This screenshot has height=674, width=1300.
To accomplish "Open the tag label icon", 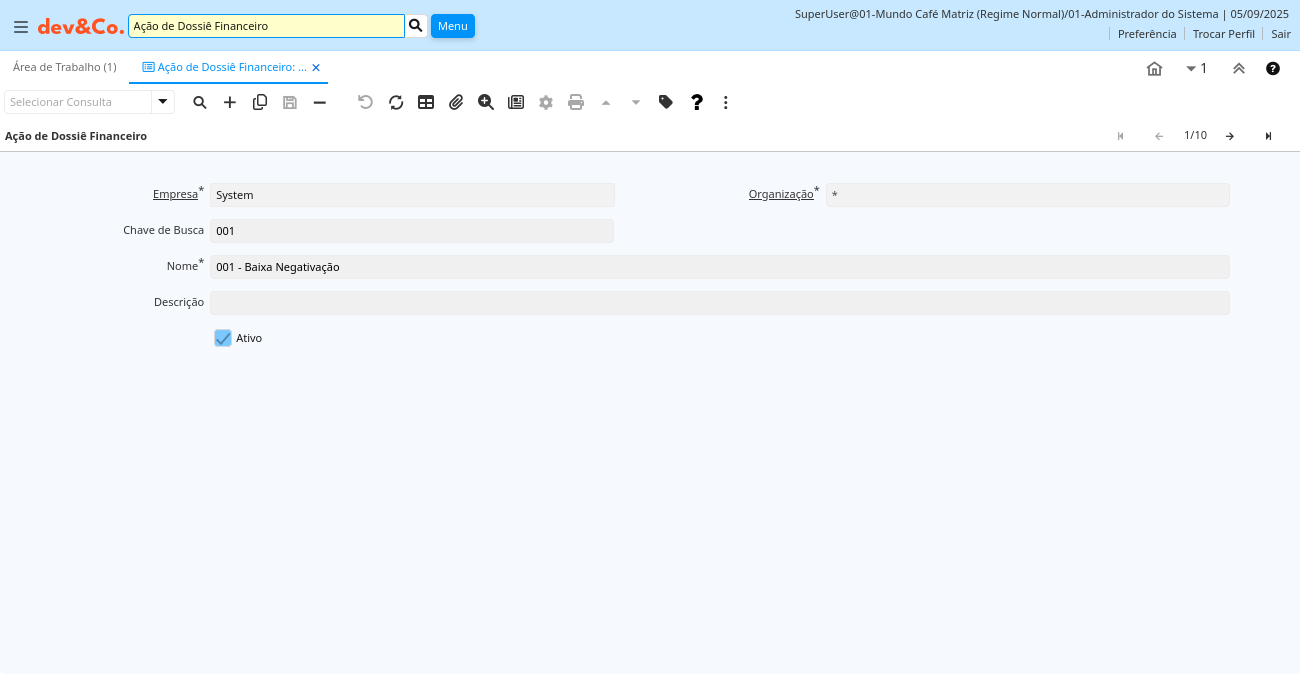I will pos(666,102).
